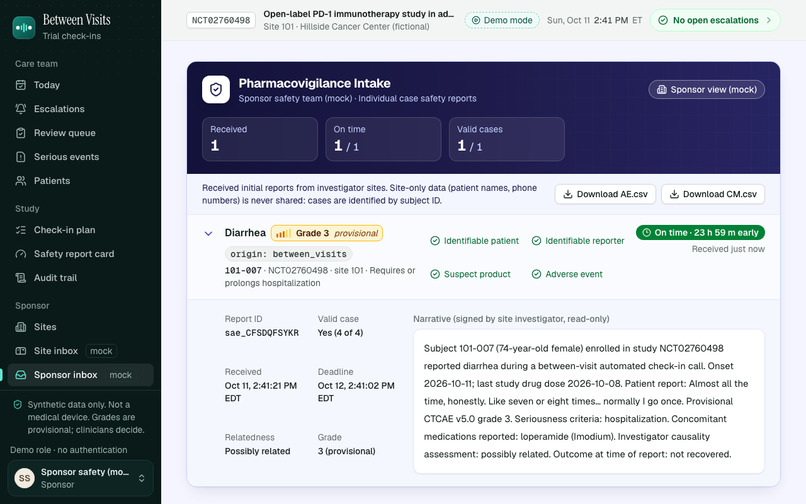
Task: Click the Pharmacovigilance Intake shield icon
Action: (x=216, y=89)
